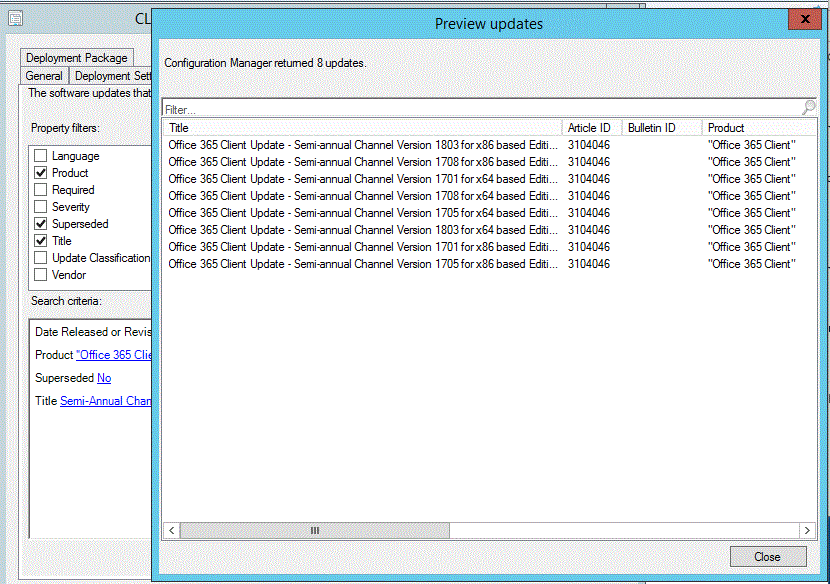Click the horizontal scrollbar right arrow

[807, 531]
